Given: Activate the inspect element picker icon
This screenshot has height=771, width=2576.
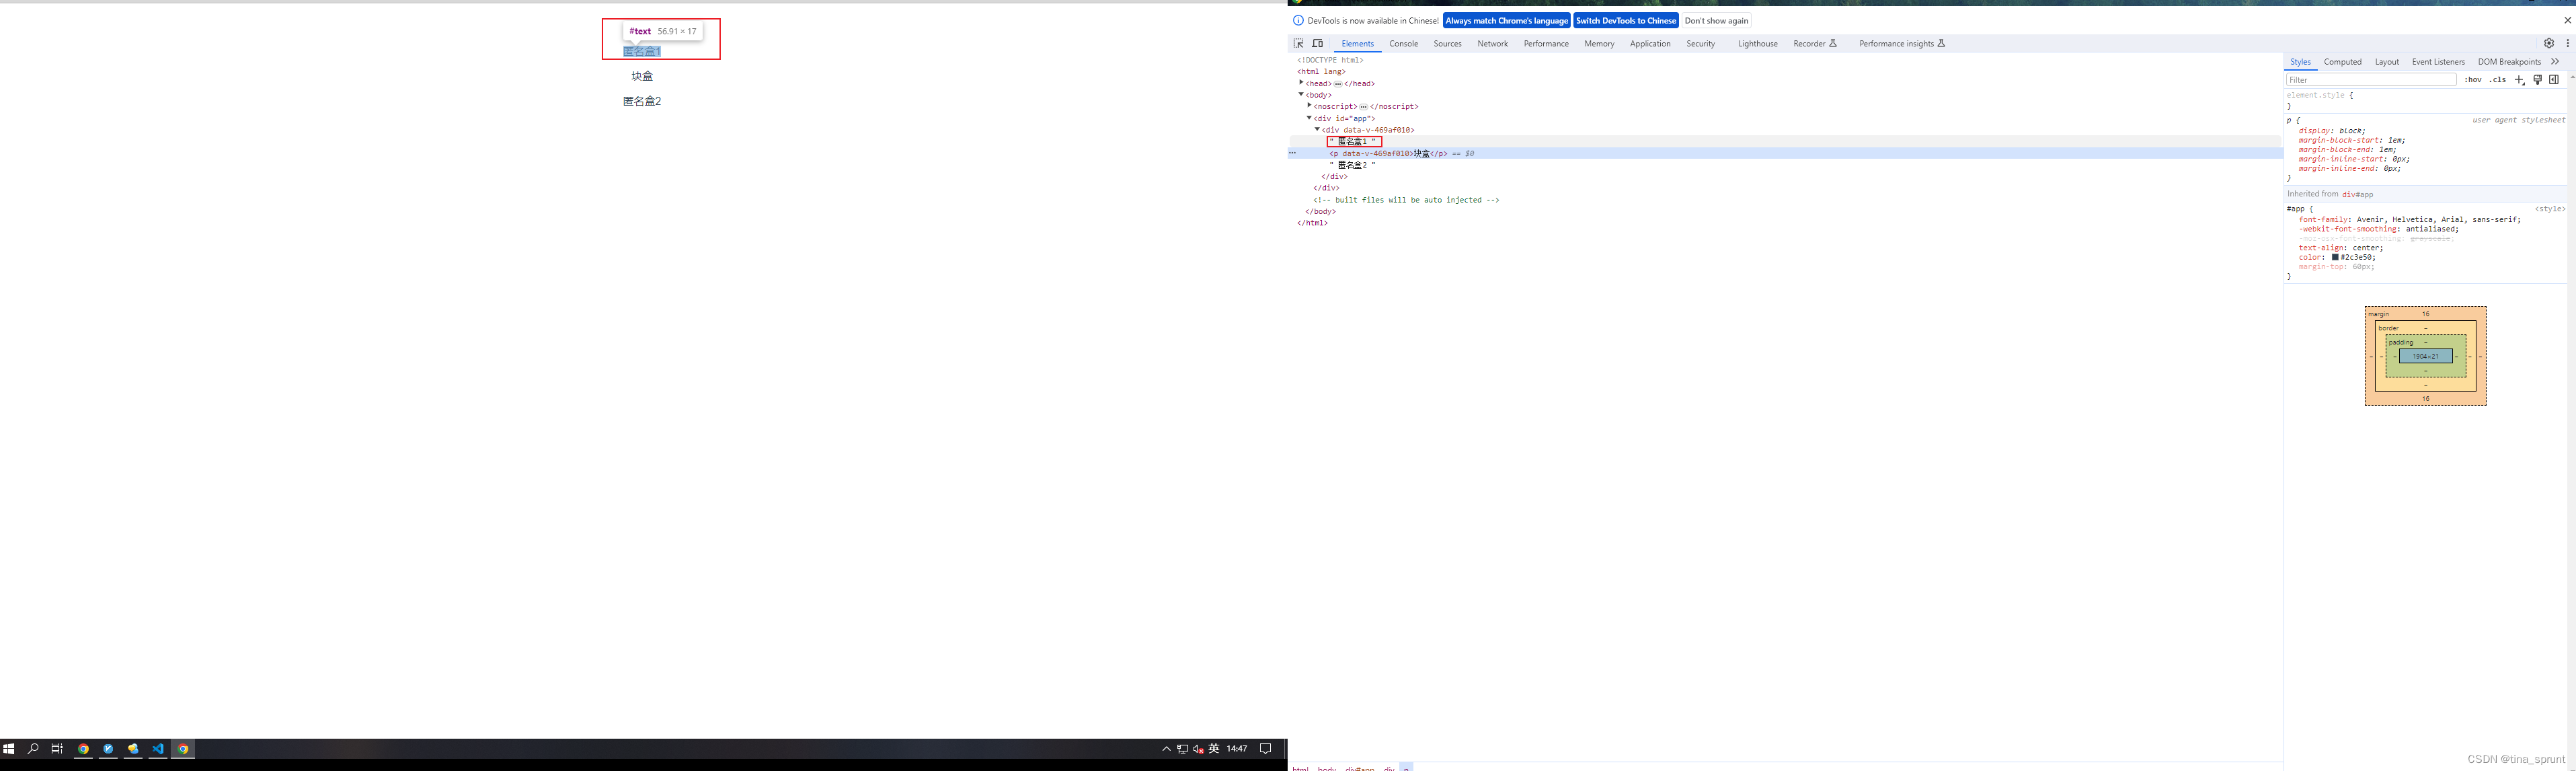Looking at the screenshot, I should 1299,43.
